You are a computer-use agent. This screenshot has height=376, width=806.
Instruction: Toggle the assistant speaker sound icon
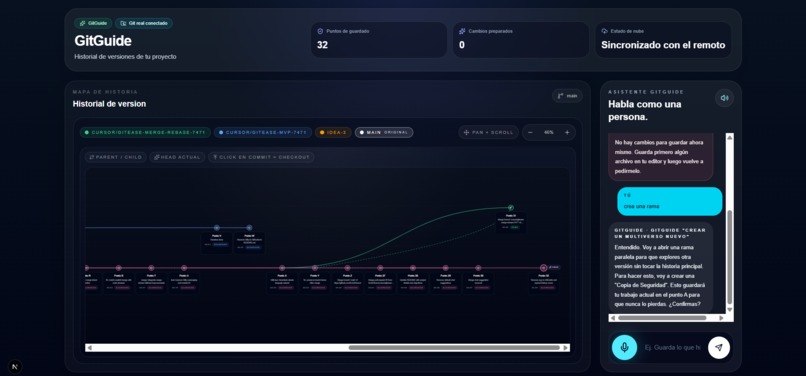pos(724,98)
